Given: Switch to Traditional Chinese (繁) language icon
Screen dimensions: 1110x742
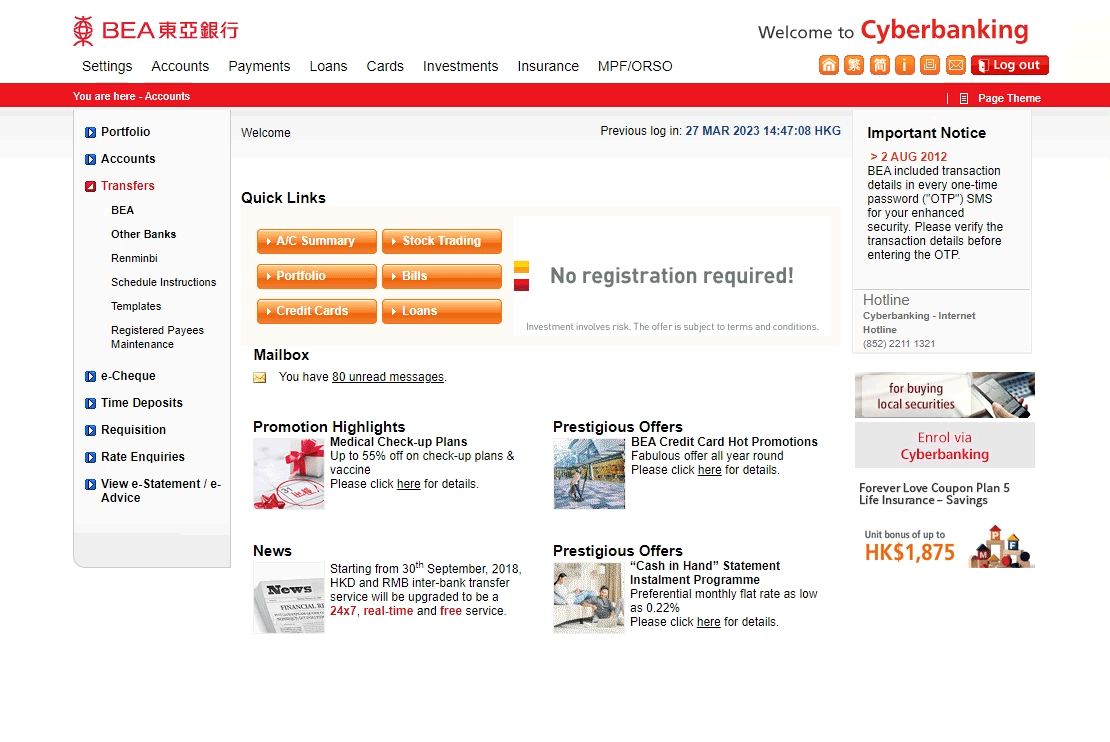Looking at the screenshot, I should pos(854,65).
